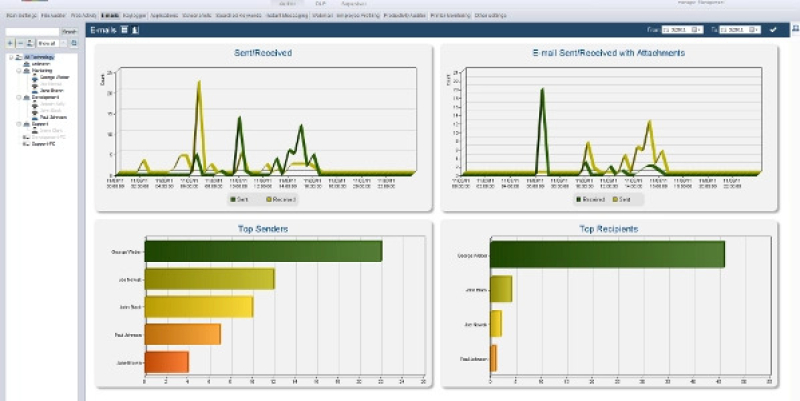Click the Search button beside search box
This screenshot has width=800, height=401.
[69, 32]
